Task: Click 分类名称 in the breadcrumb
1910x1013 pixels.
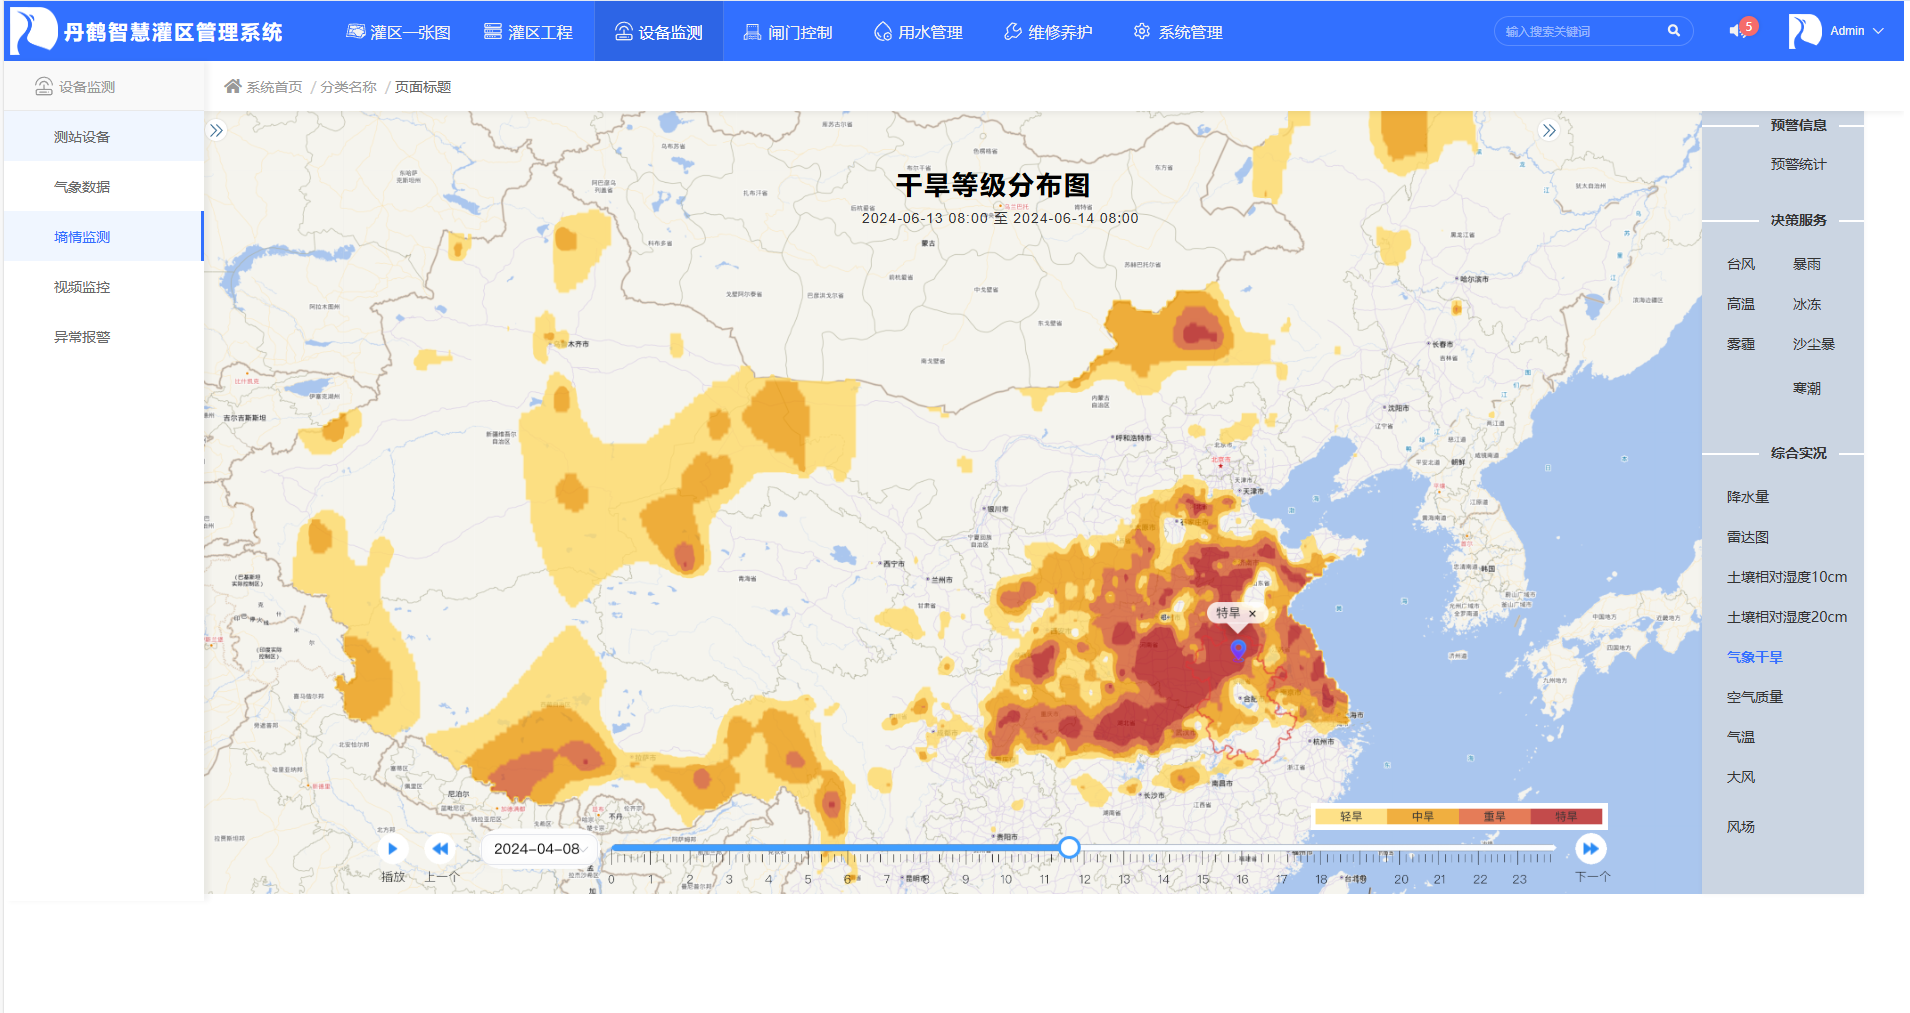Action: (348, 87)
